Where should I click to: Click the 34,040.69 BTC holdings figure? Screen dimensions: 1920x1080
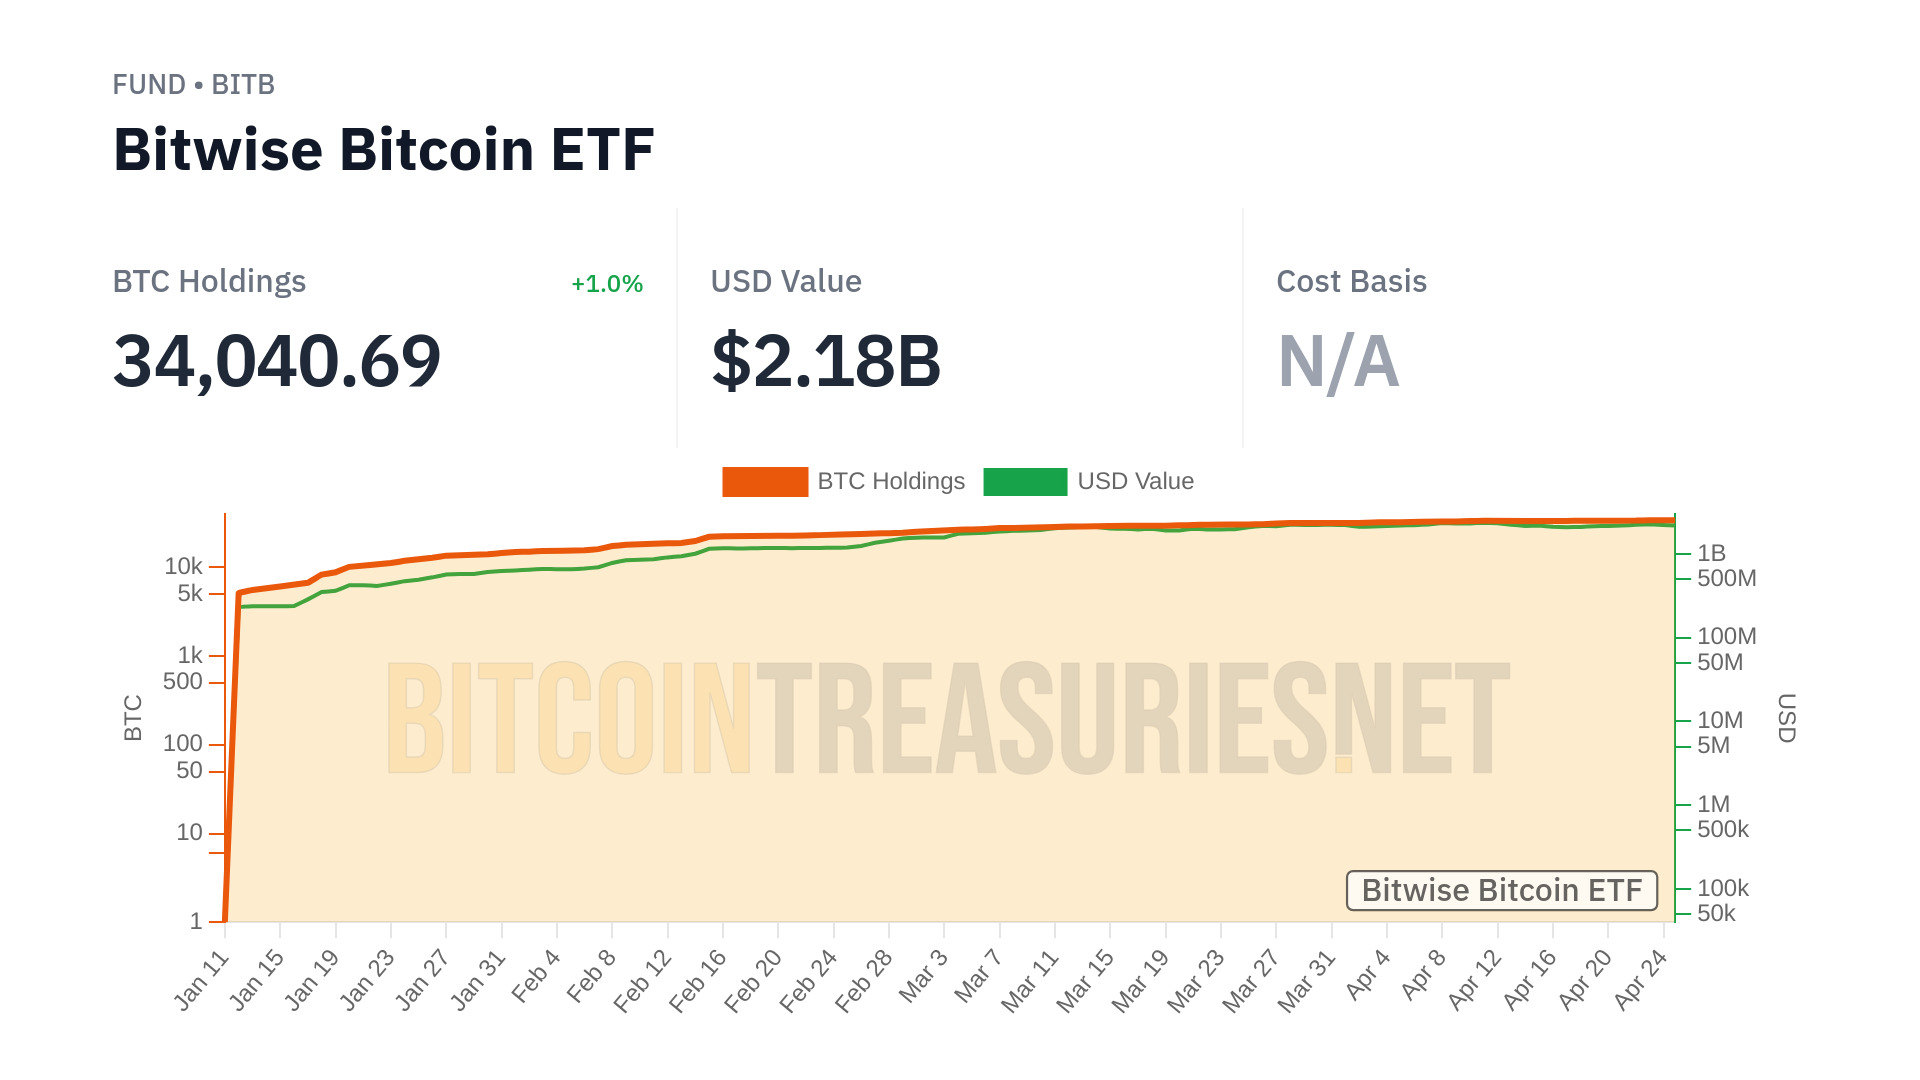[277, 361]
